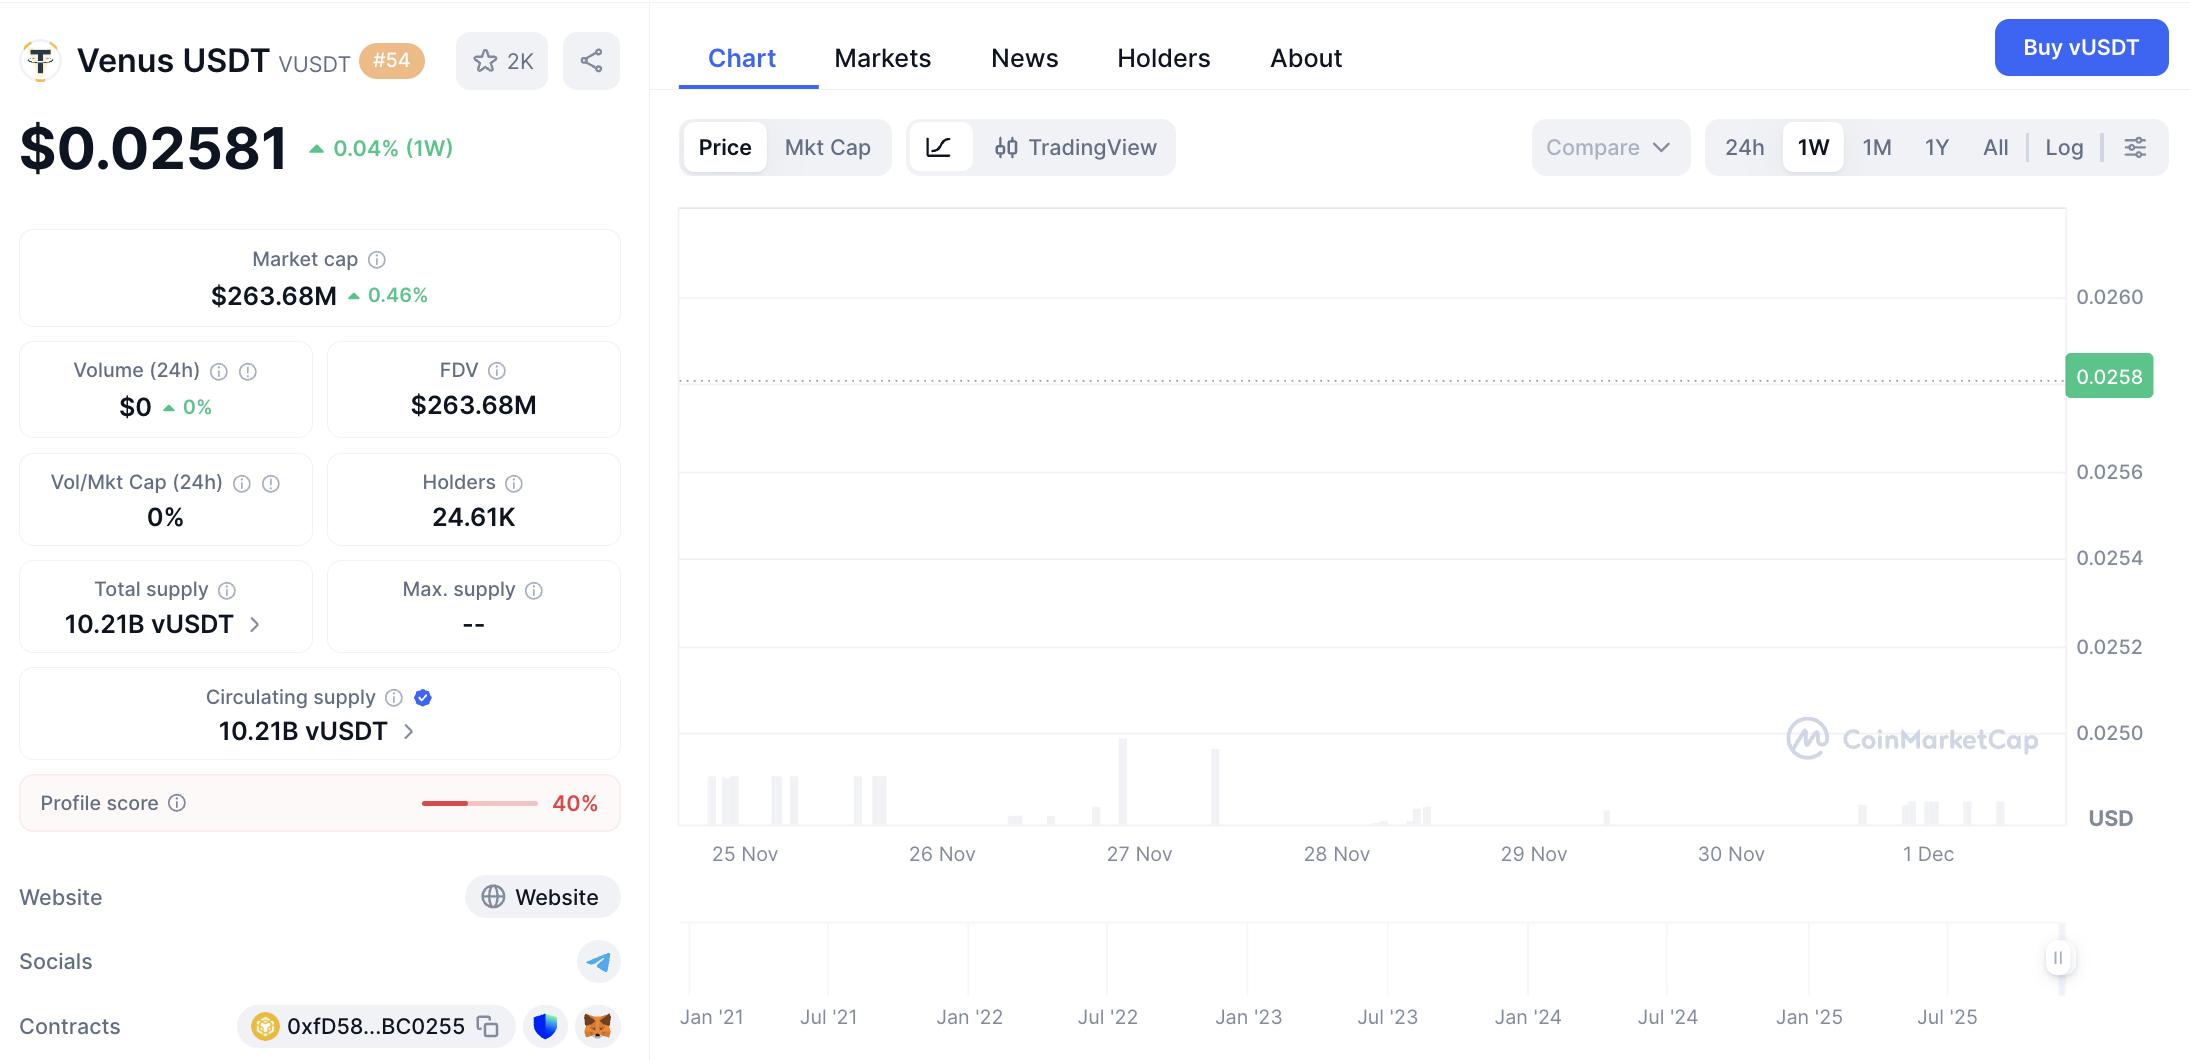2190x1060 pixels.
Task: Add Venus USDT to watchlist star
Action: tap(502, 61)
